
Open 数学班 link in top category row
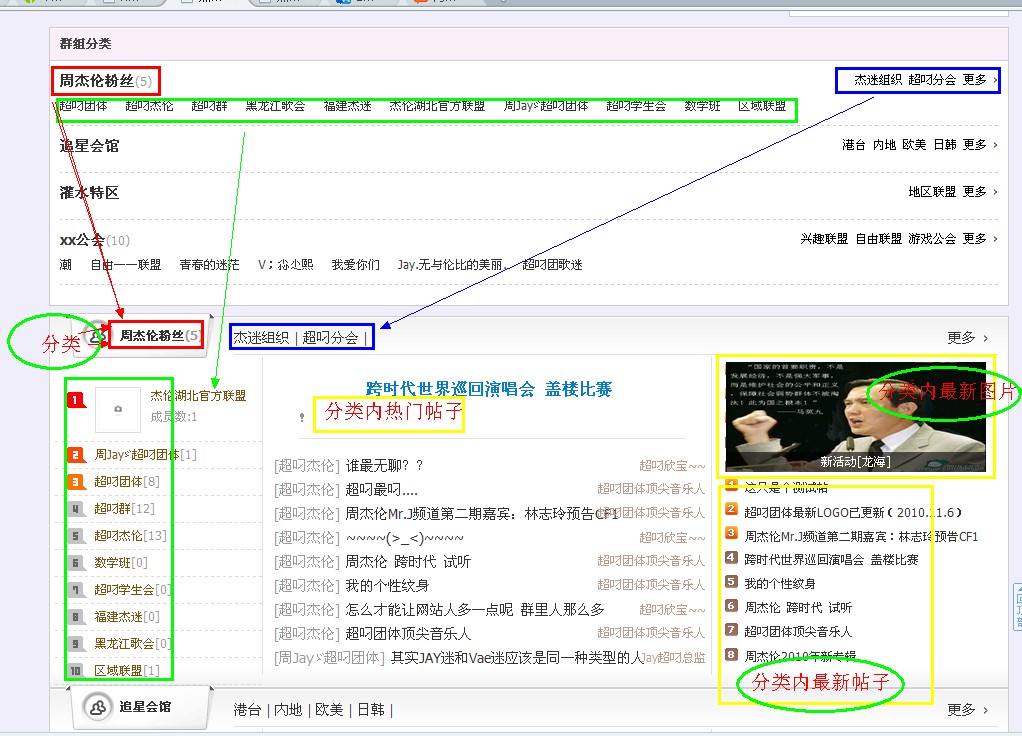tap(702, 106)
